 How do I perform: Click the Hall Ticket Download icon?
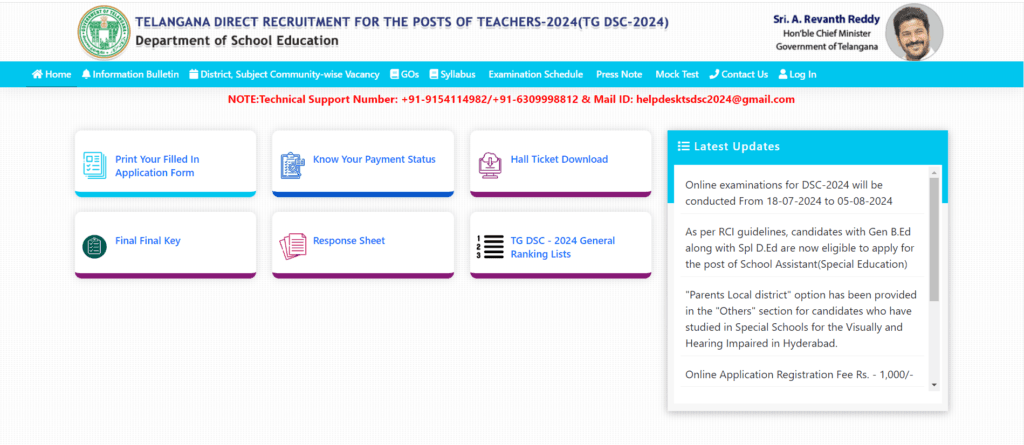tap(490, 163)
